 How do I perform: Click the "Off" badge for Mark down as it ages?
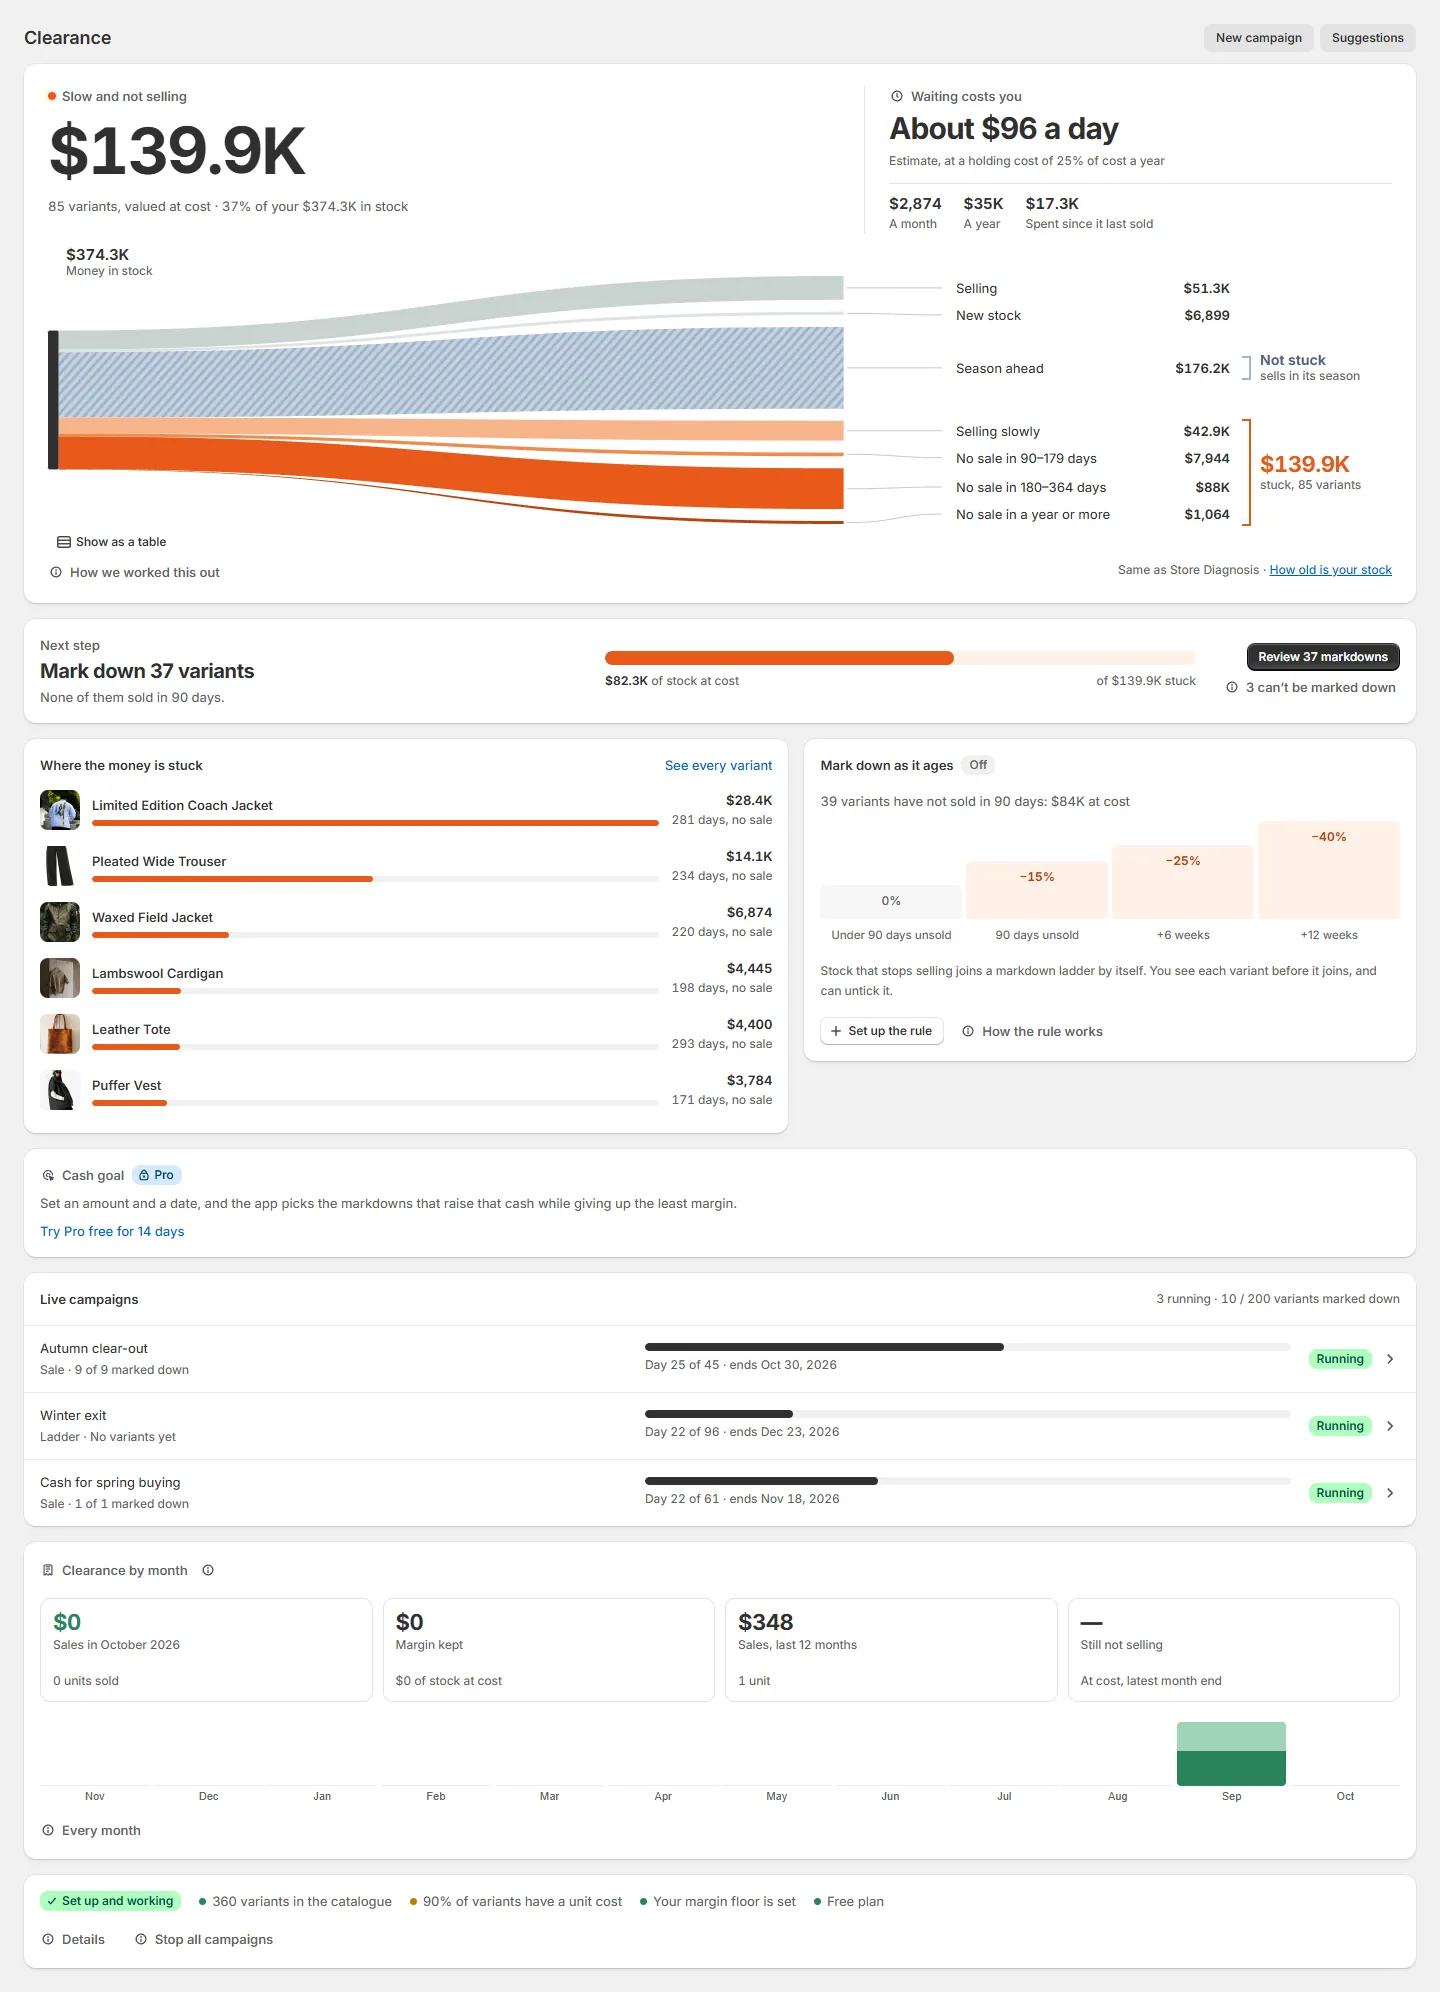pos(978,765)
